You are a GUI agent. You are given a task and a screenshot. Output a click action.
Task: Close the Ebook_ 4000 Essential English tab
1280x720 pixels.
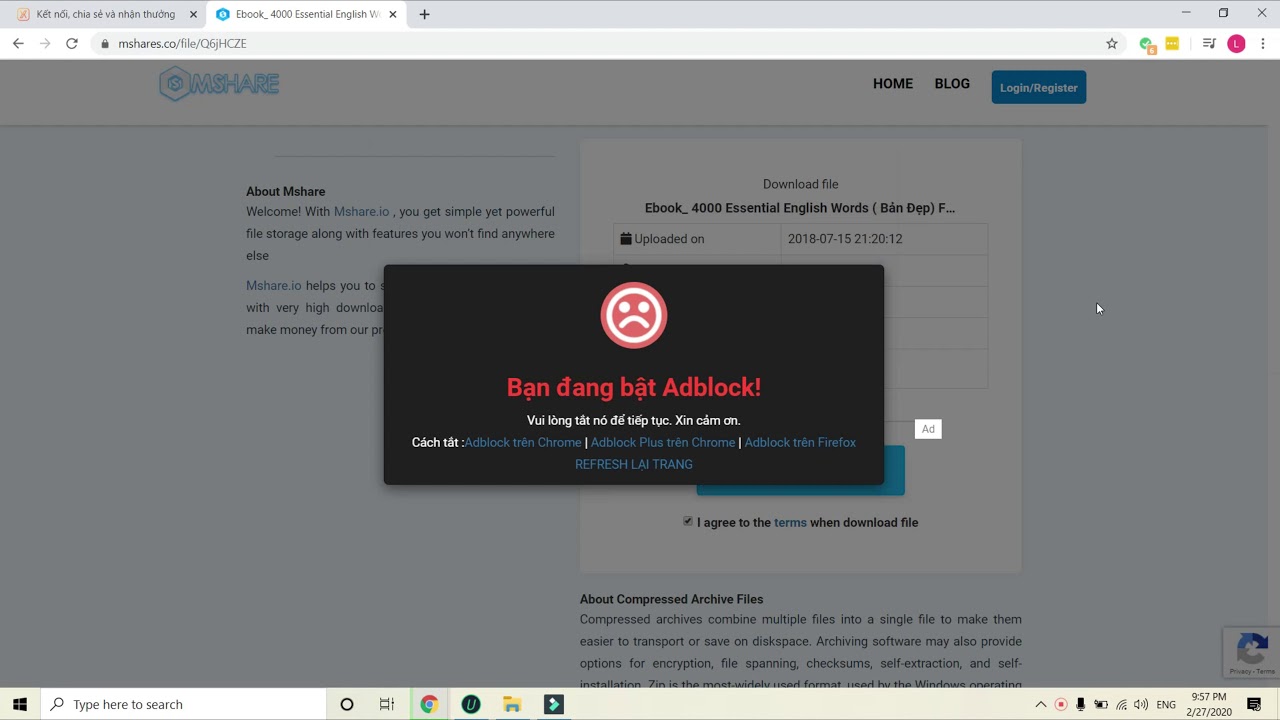coord(393,14)
